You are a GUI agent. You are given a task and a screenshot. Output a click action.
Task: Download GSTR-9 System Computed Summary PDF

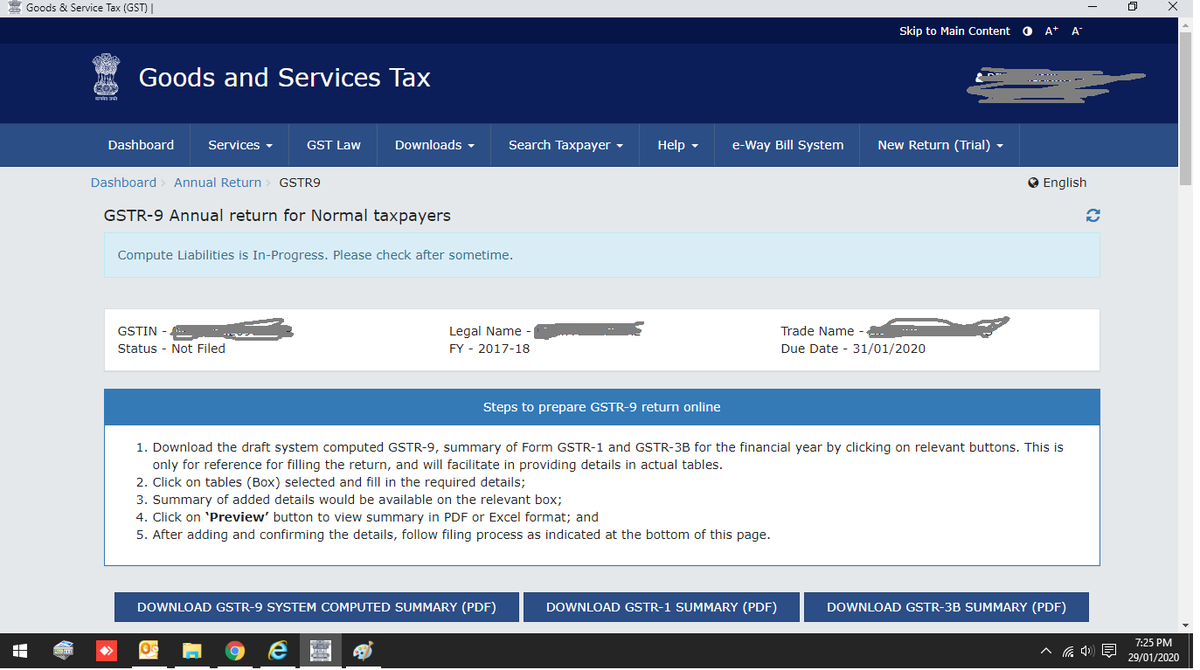click(x=317, y=607)
